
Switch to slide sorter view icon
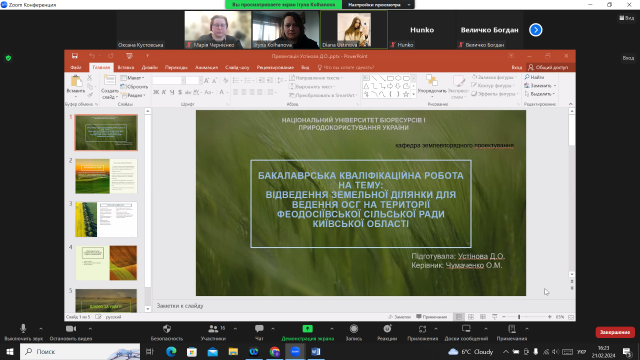point(471,317)
